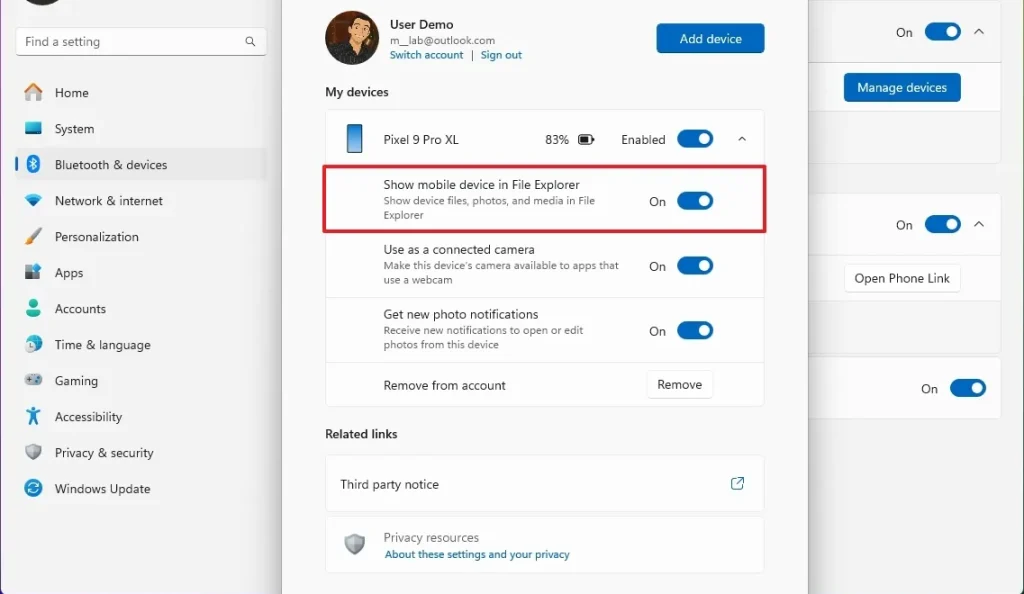
Task: Collapse the Pixel 9 Pro XL device section
Action: click(742, 138)
